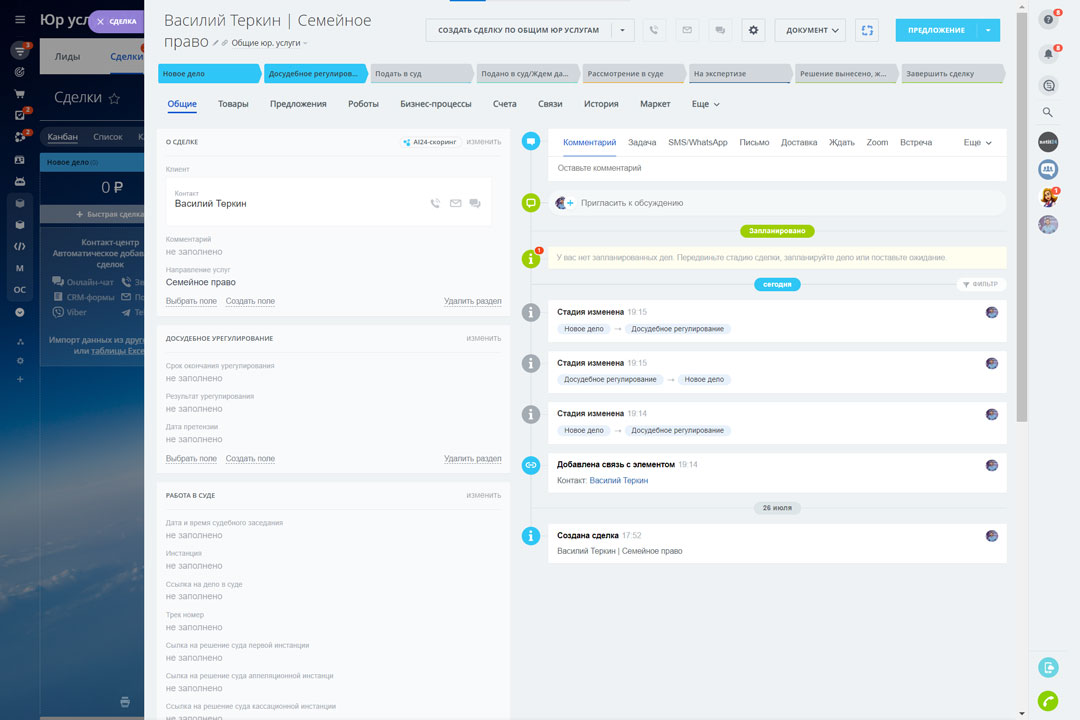Viewport: 1080px width, 720px height.
Task: Switch to the Товары tab
Action: (233, 104)
